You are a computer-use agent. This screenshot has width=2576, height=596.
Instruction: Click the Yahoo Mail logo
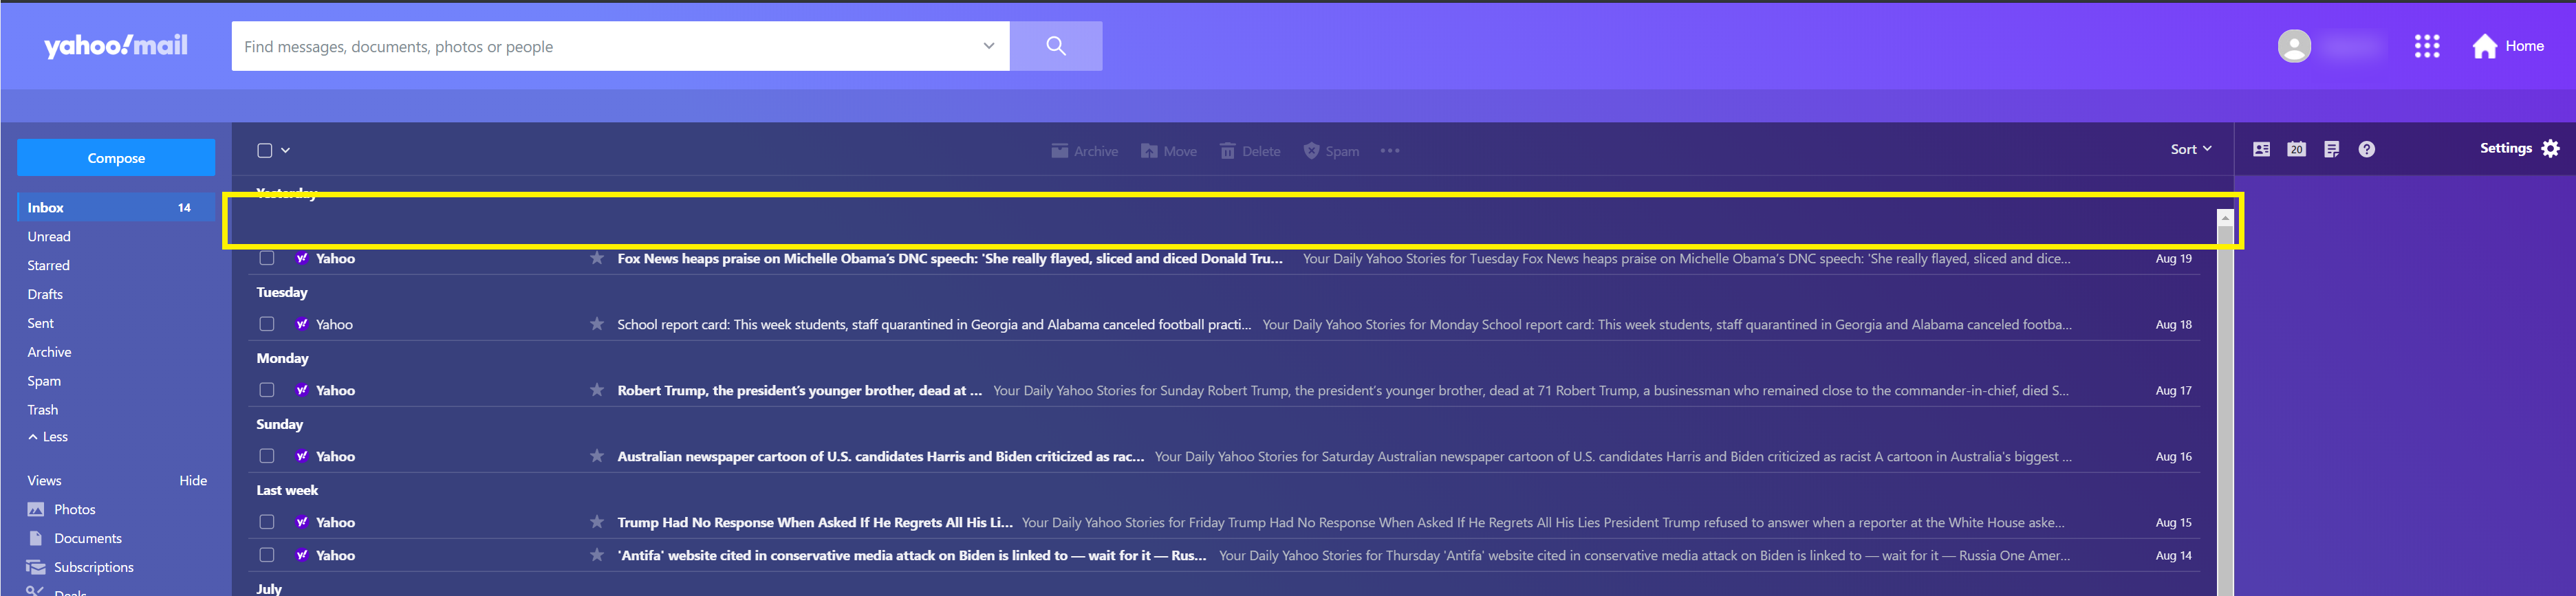coord(116,46)
